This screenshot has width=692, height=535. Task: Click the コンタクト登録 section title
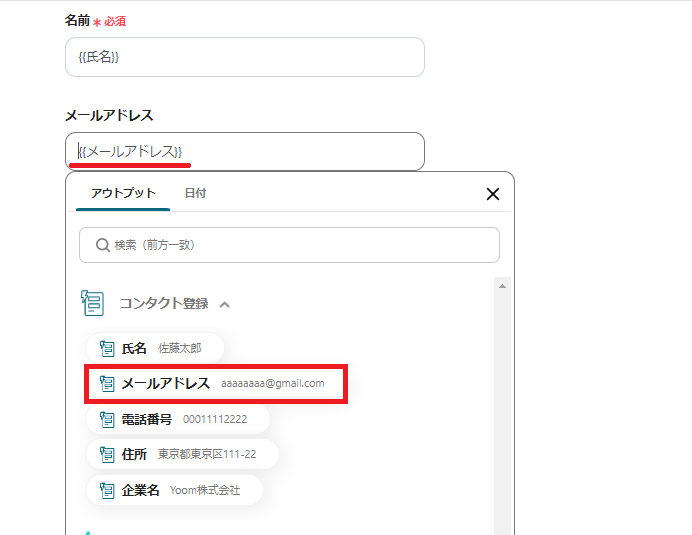164,304
